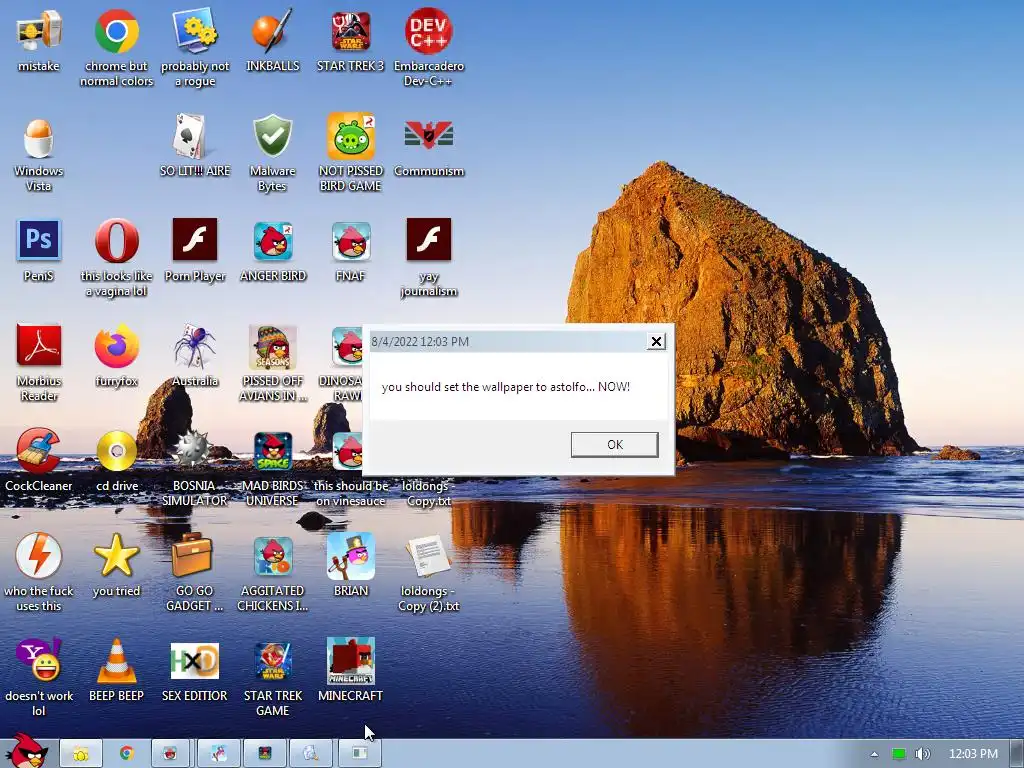This screenshot has height=768, width=1024.
Task: Select the STAR TREK 3 icon
Action: (351, 40)
